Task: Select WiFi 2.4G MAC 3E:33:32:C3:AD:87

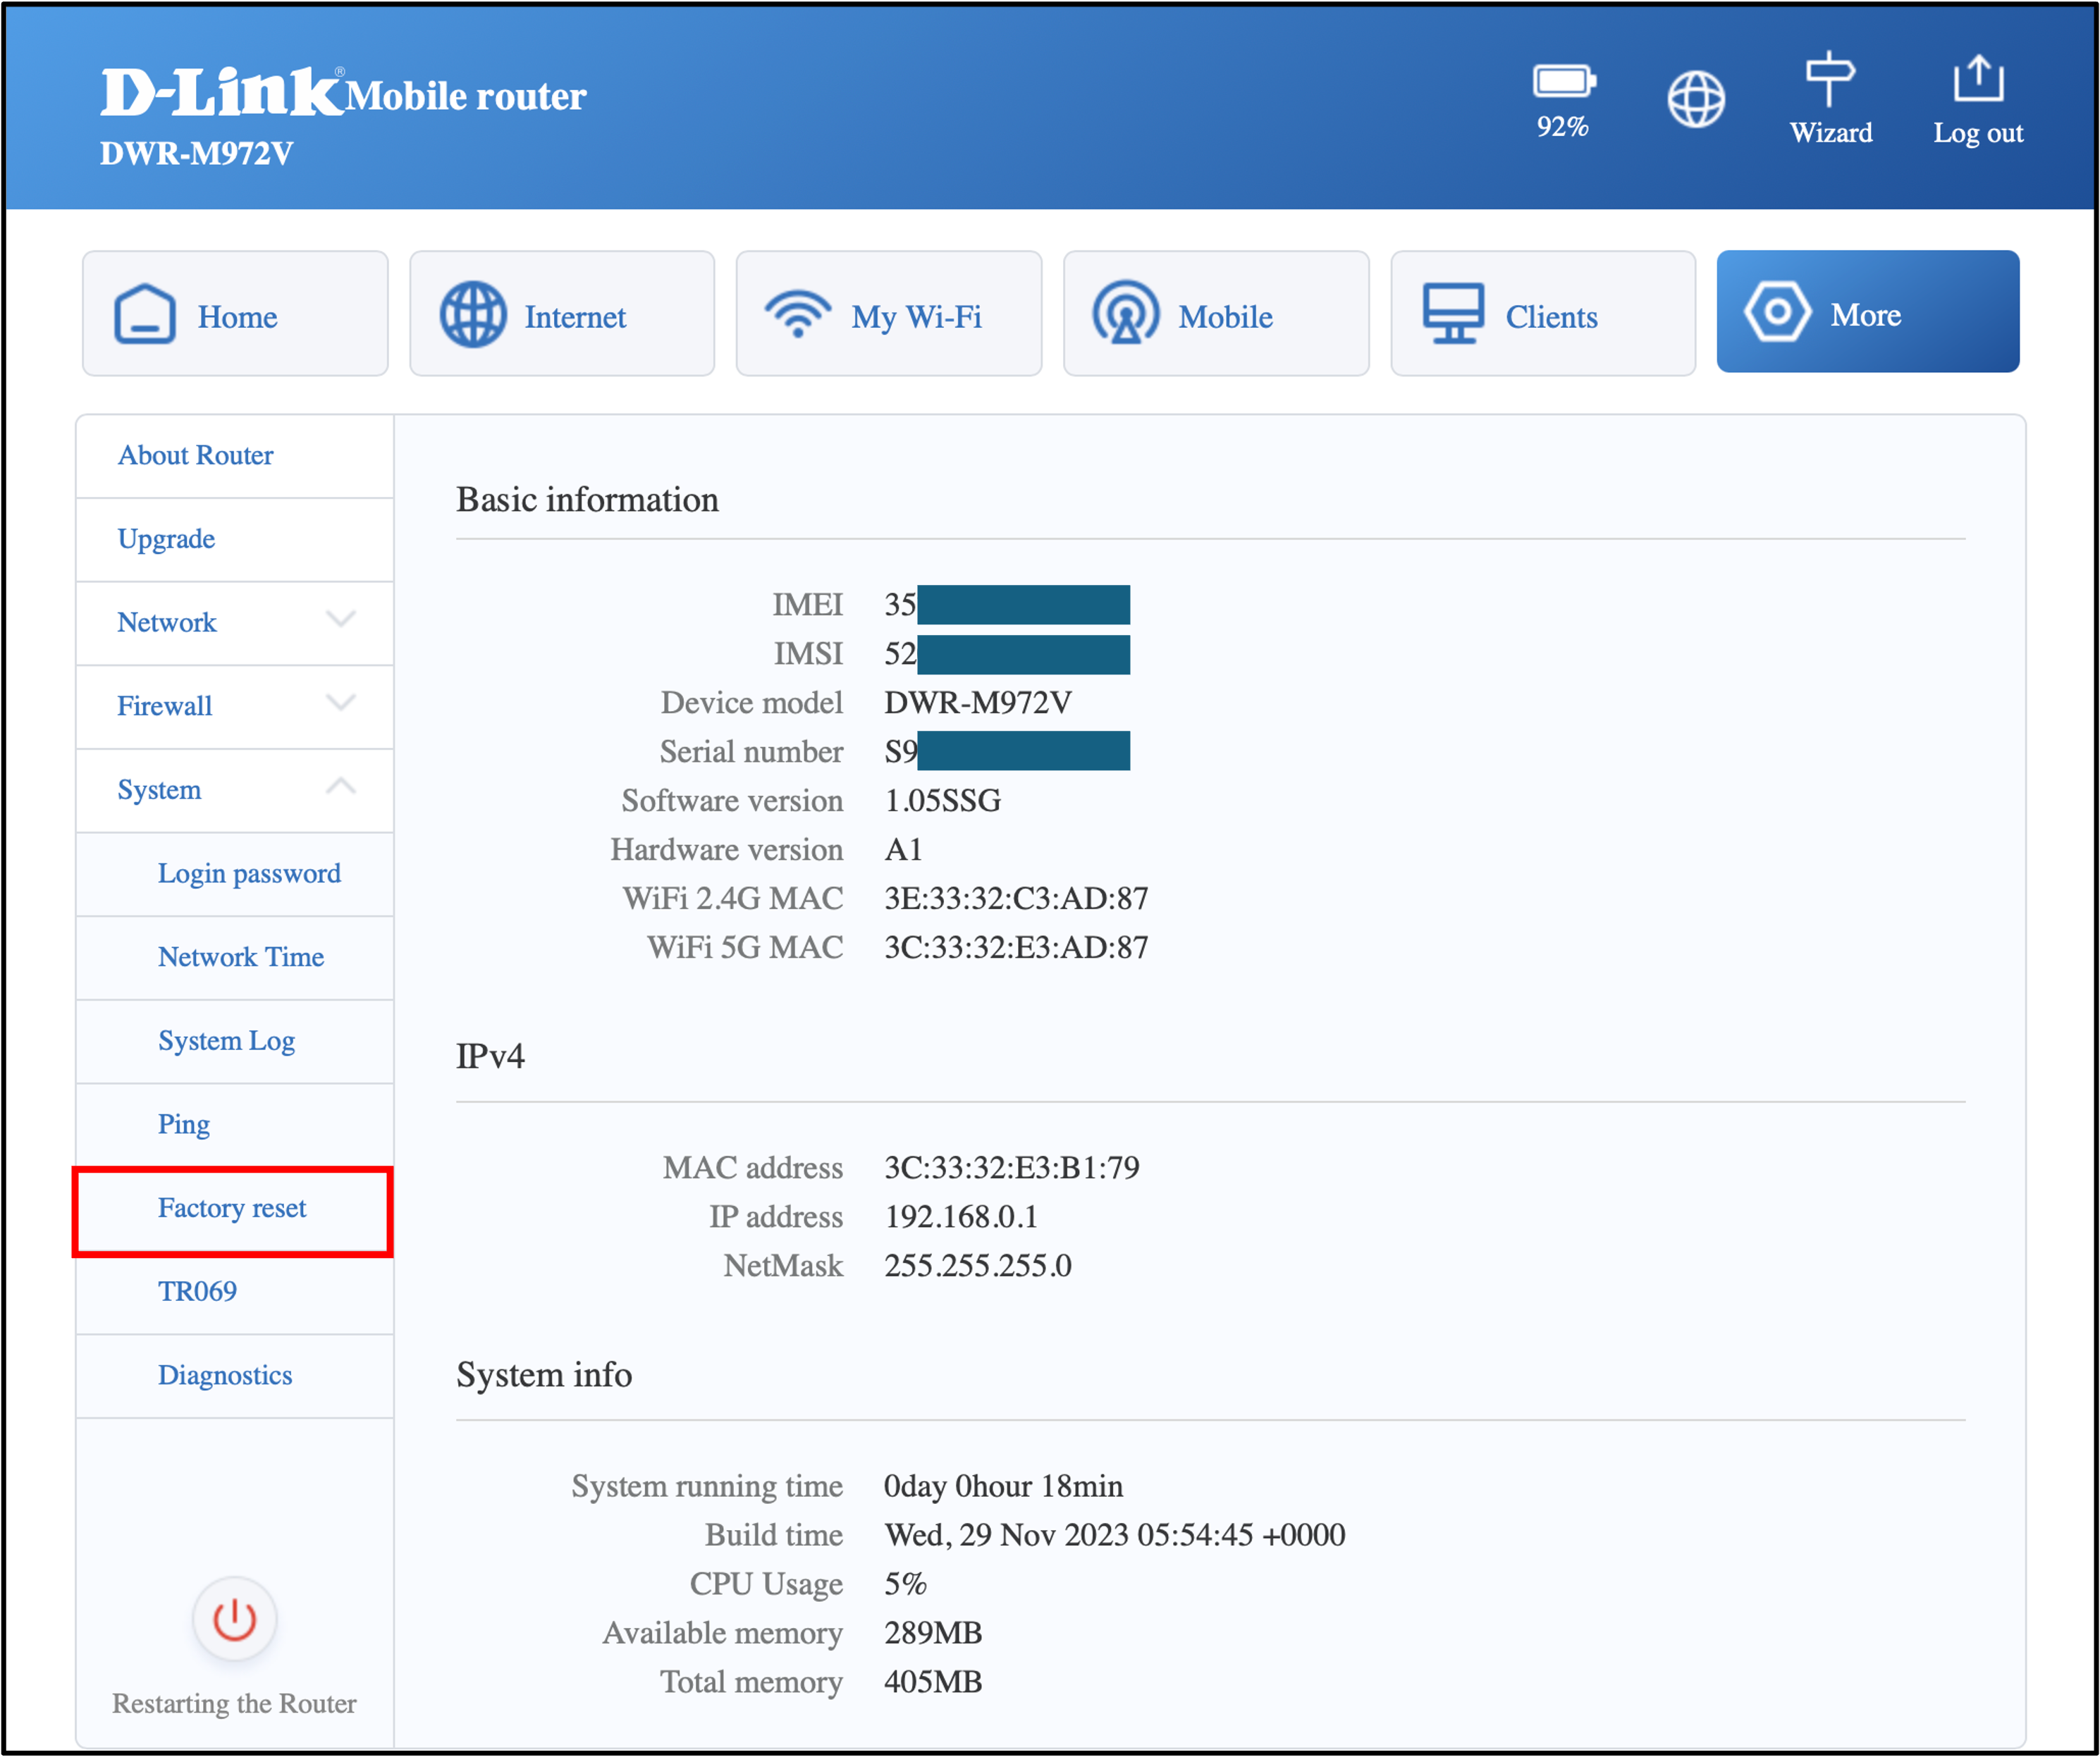Action: point(1016,898)
